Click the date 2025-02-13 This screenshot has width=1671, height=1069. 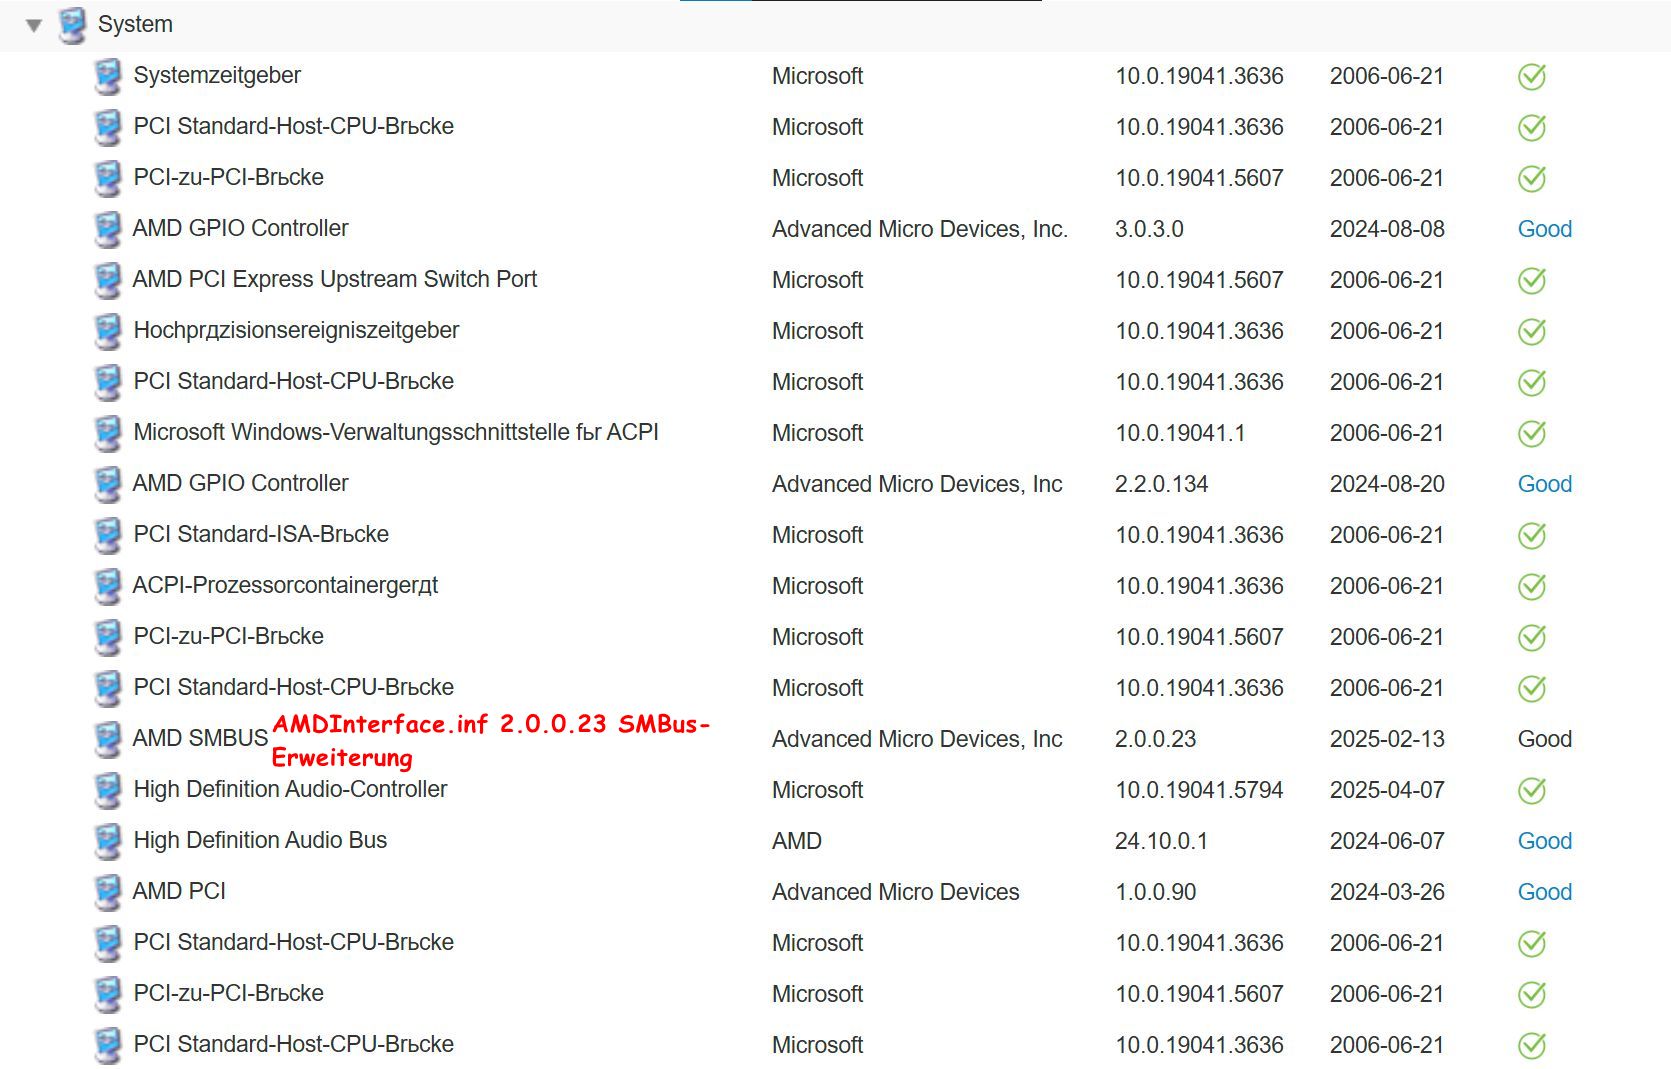pos(1387,739)
